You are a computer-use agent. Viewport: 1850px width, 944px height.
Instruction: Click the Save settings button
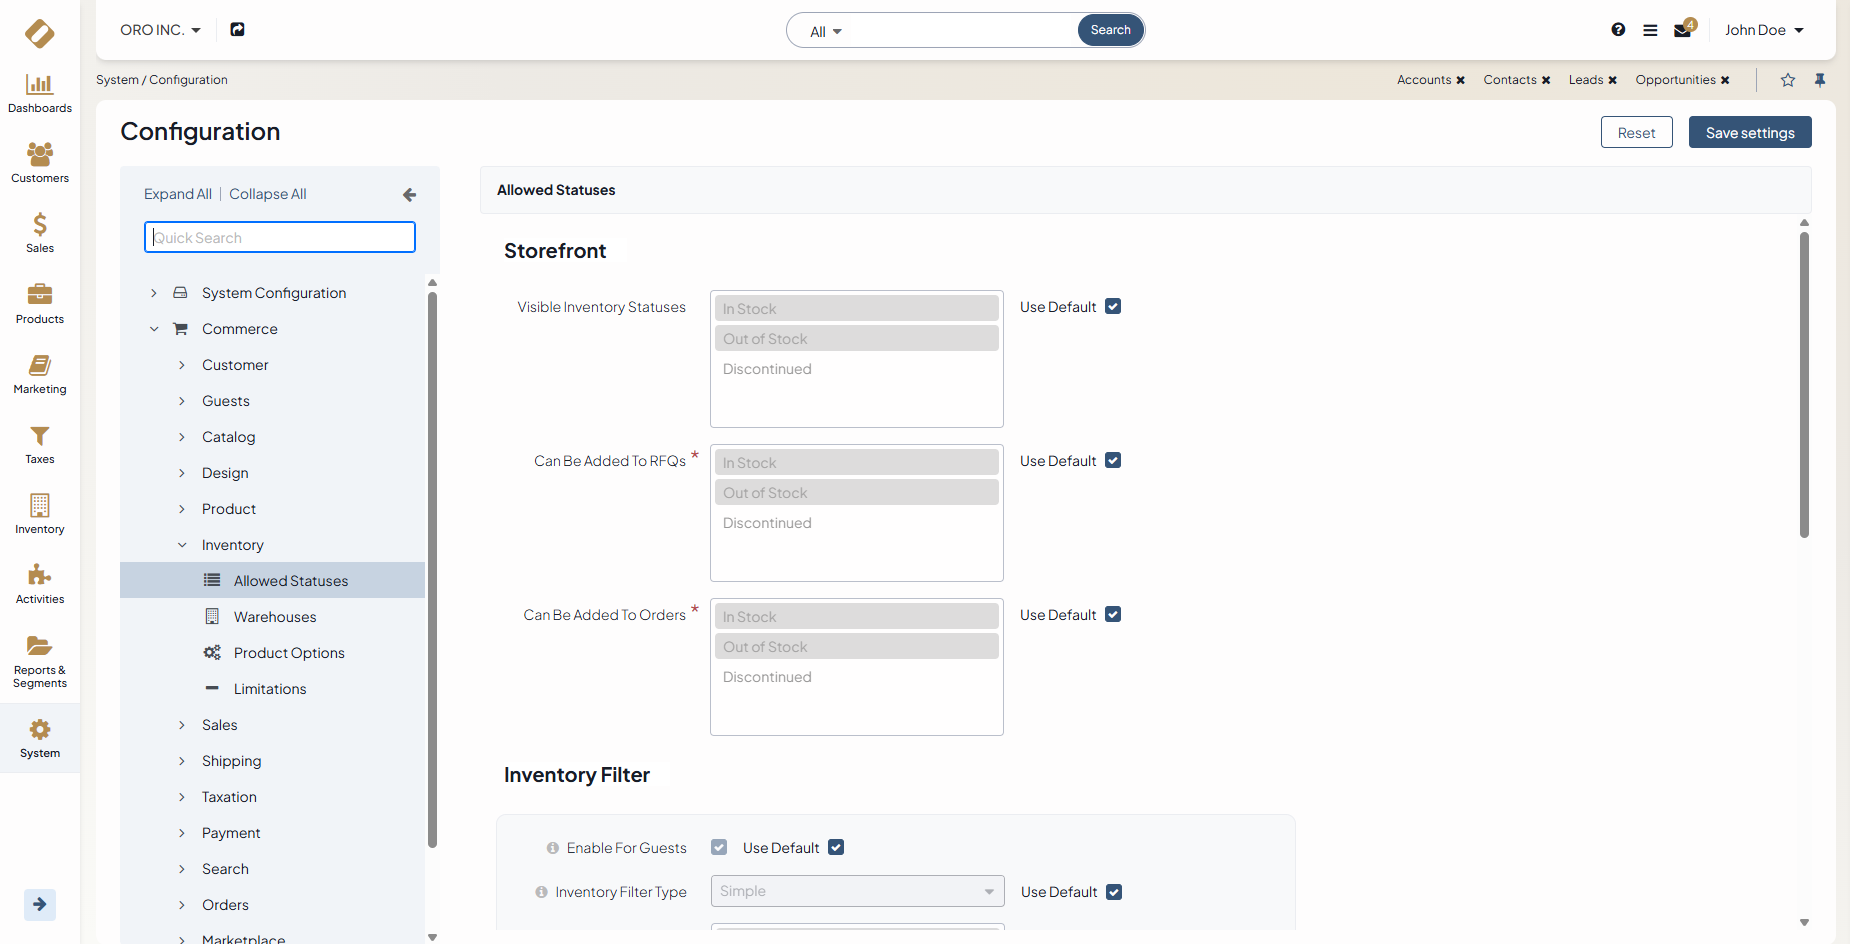(x=1749, y=133)
